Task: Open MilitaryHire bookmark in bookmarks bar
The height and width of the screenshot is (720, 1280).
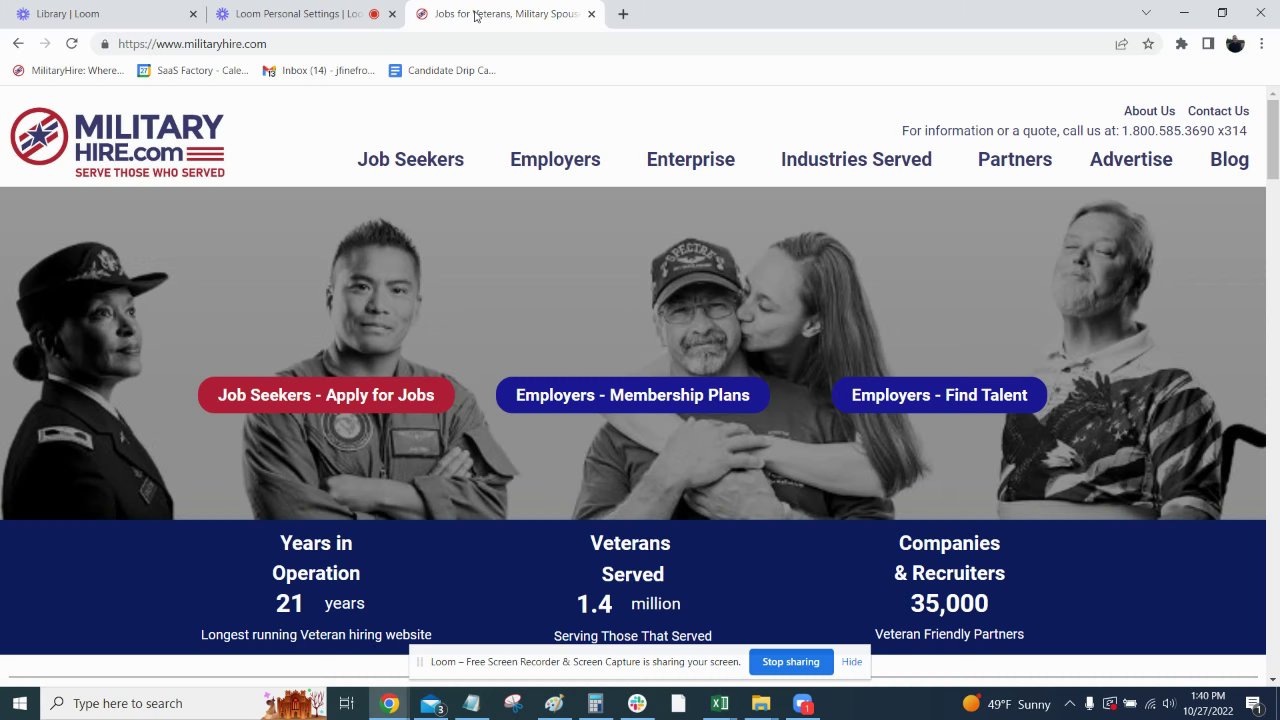Action: [x=68, y=71]
